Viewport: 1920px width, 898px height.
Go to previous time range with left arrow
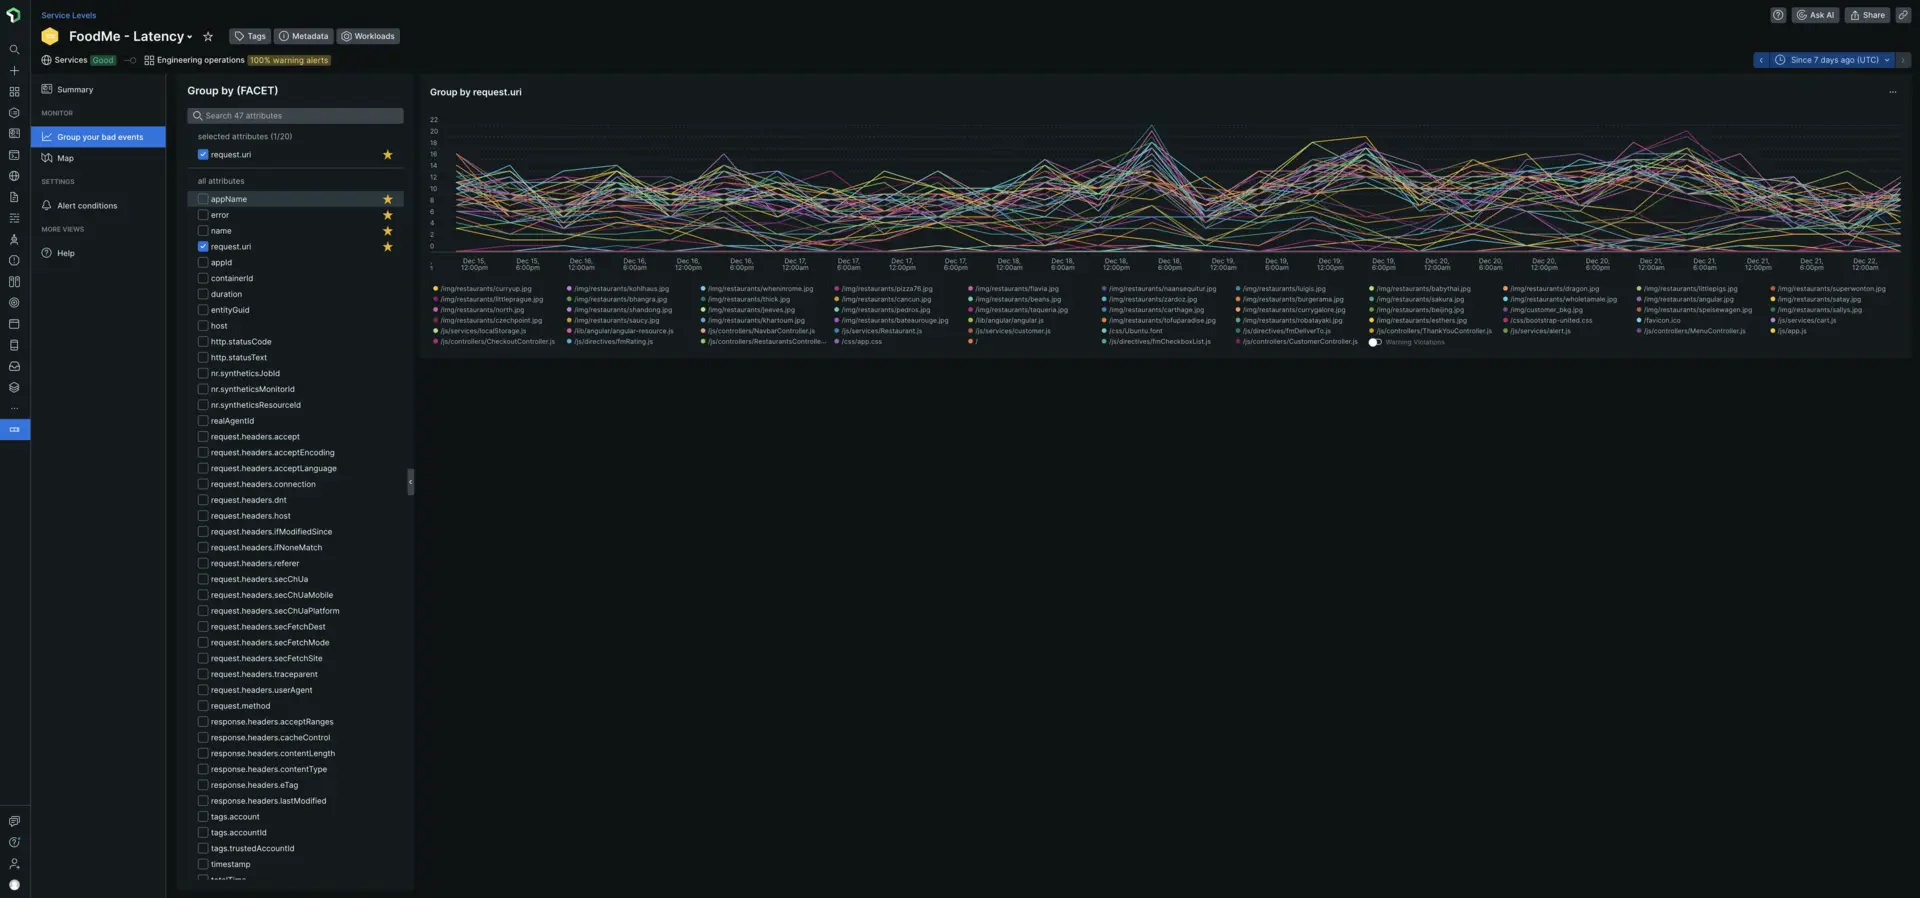[x=1761, y=60]
